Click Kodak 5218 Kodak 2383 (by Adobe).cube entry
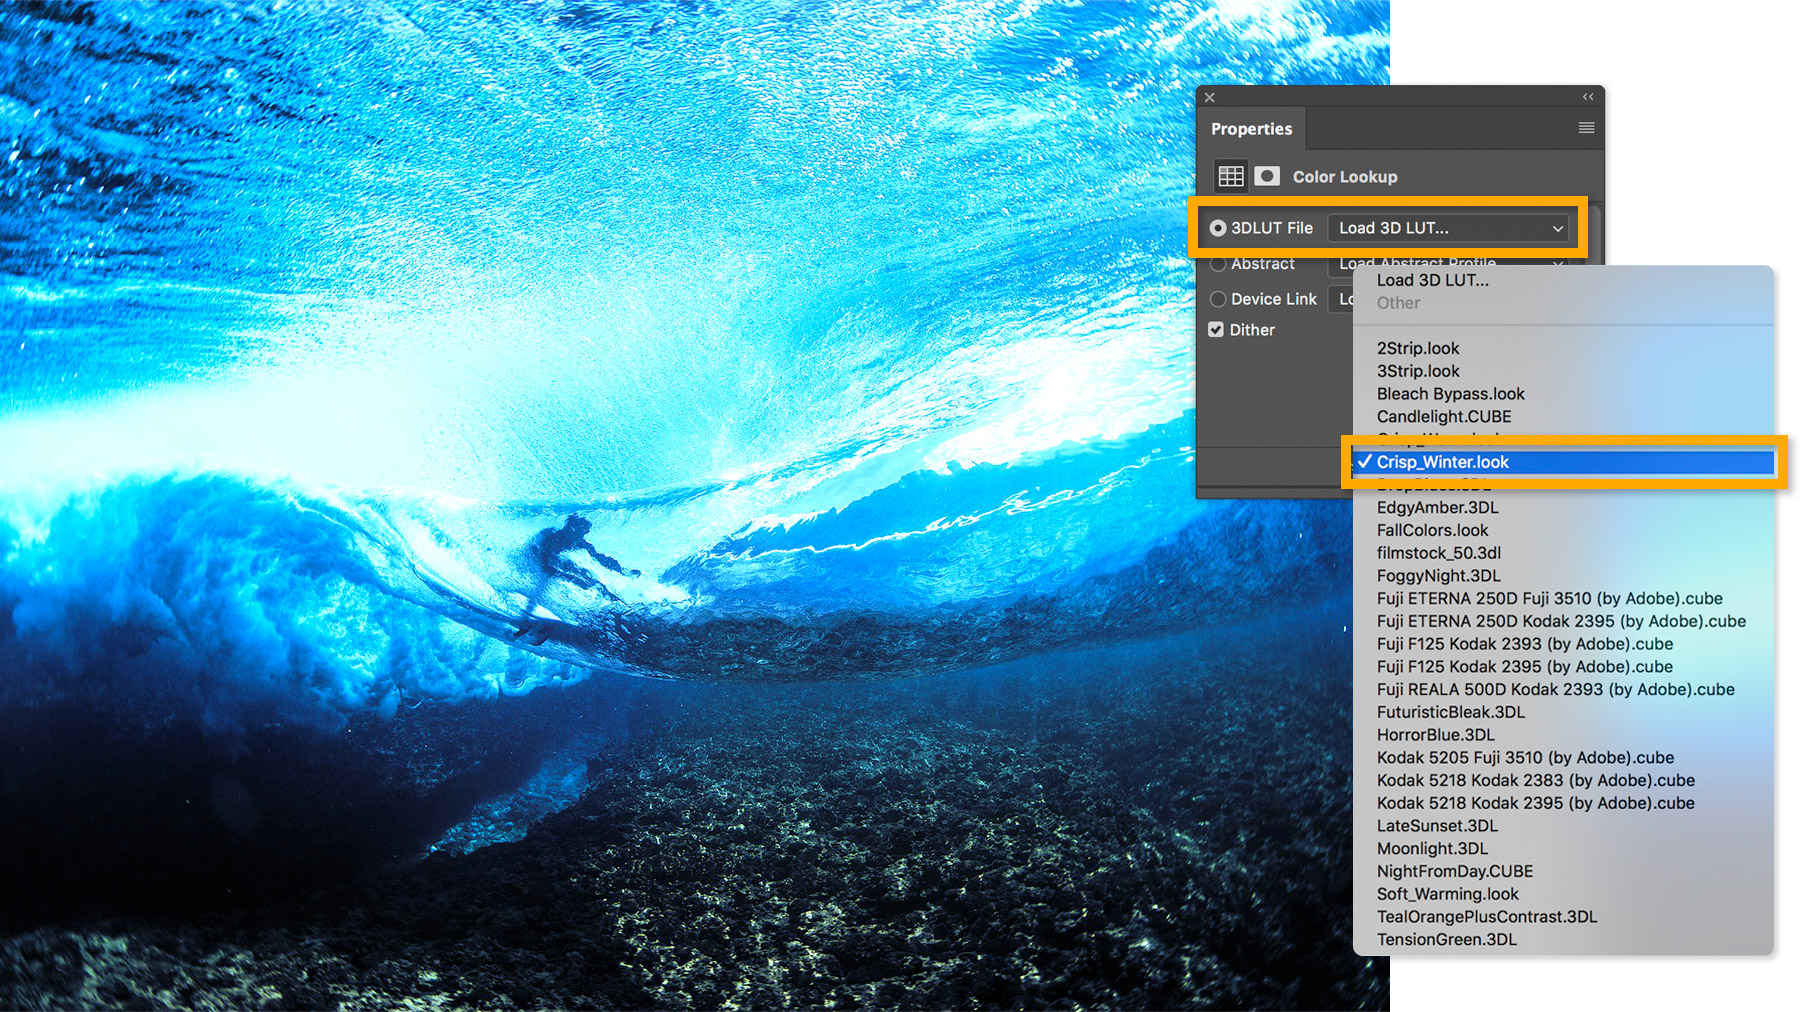This screenshot has height=1012, width=1800. point(1535,780)
